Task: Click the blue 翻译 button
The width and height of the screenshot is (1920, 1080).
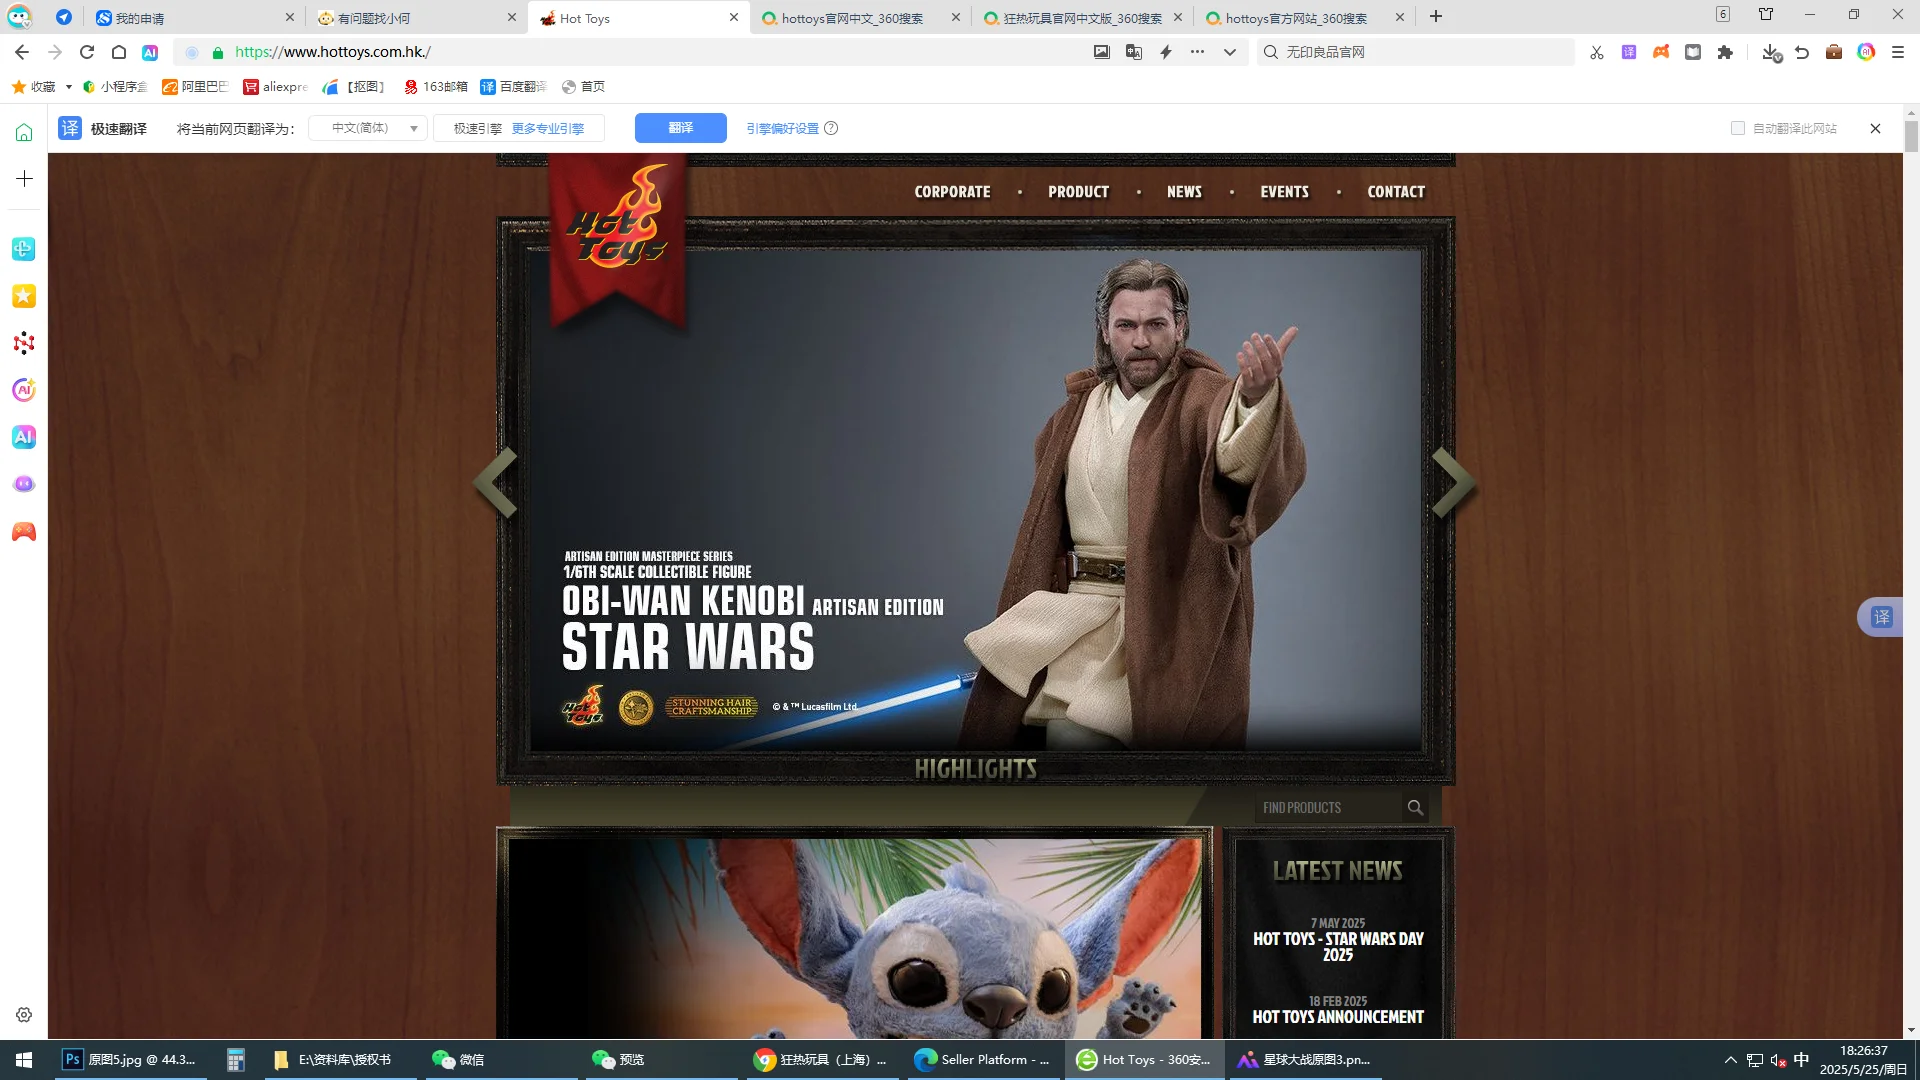Action: click(680, 128)
